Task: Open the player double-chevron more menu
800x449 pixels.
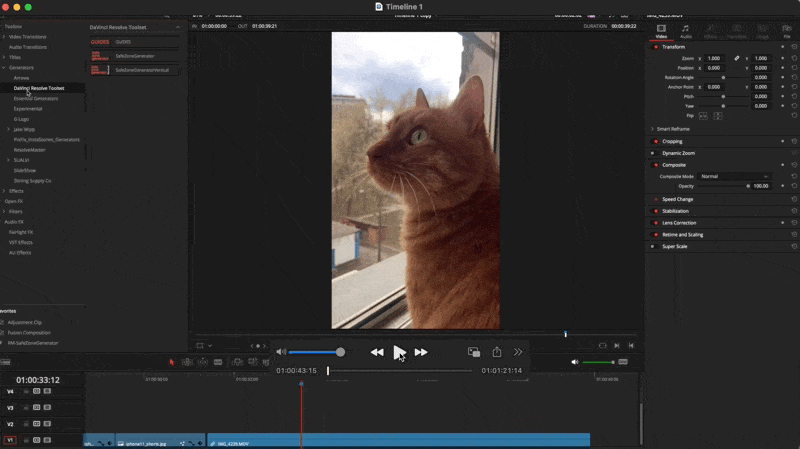Action: [518, 352]
